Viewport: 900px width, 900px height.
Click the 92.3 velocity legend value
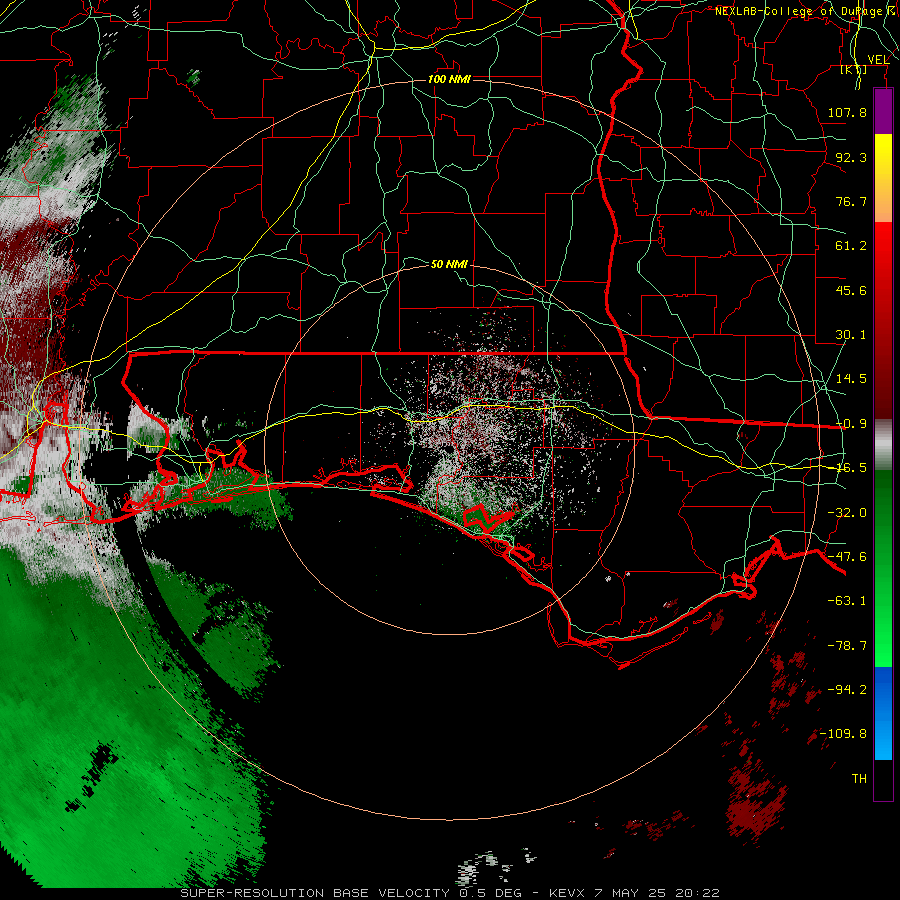851,157
